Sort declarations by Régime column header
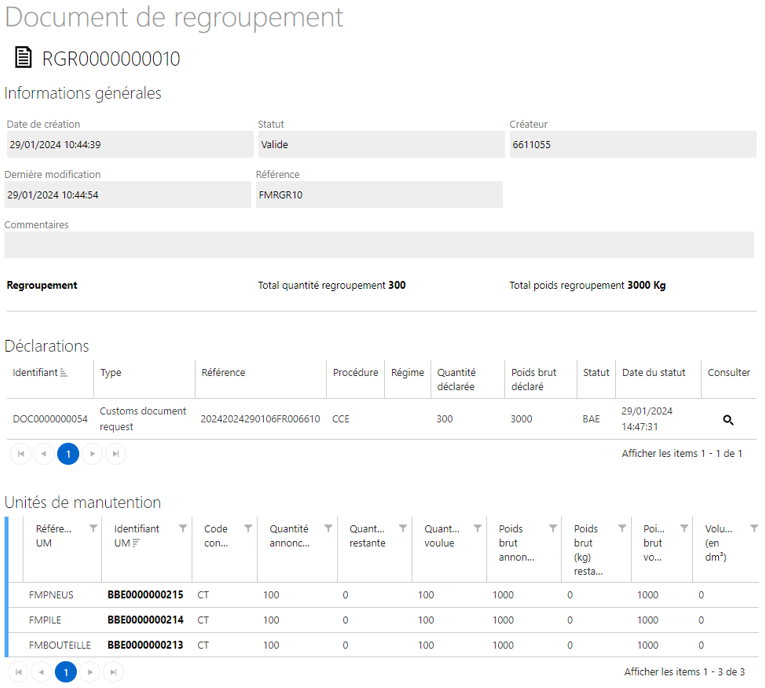765x688 pixels. click(x=407, y=373)
